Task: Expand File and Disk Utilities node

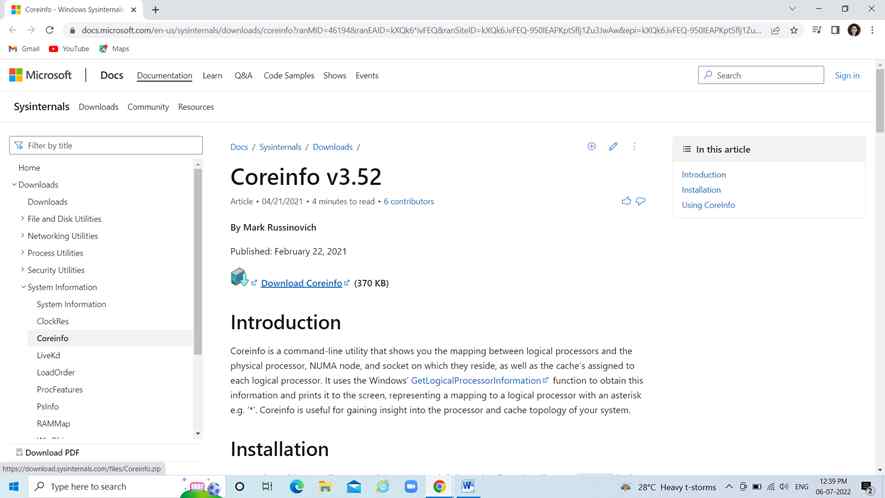Action: [x=23, y=219]
